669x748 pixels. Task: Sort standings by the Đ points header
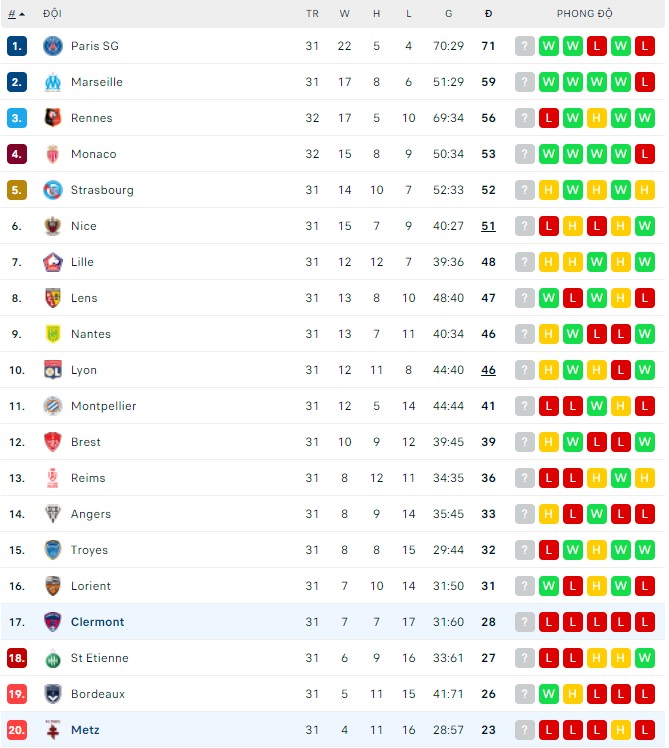tap(488, 14)
